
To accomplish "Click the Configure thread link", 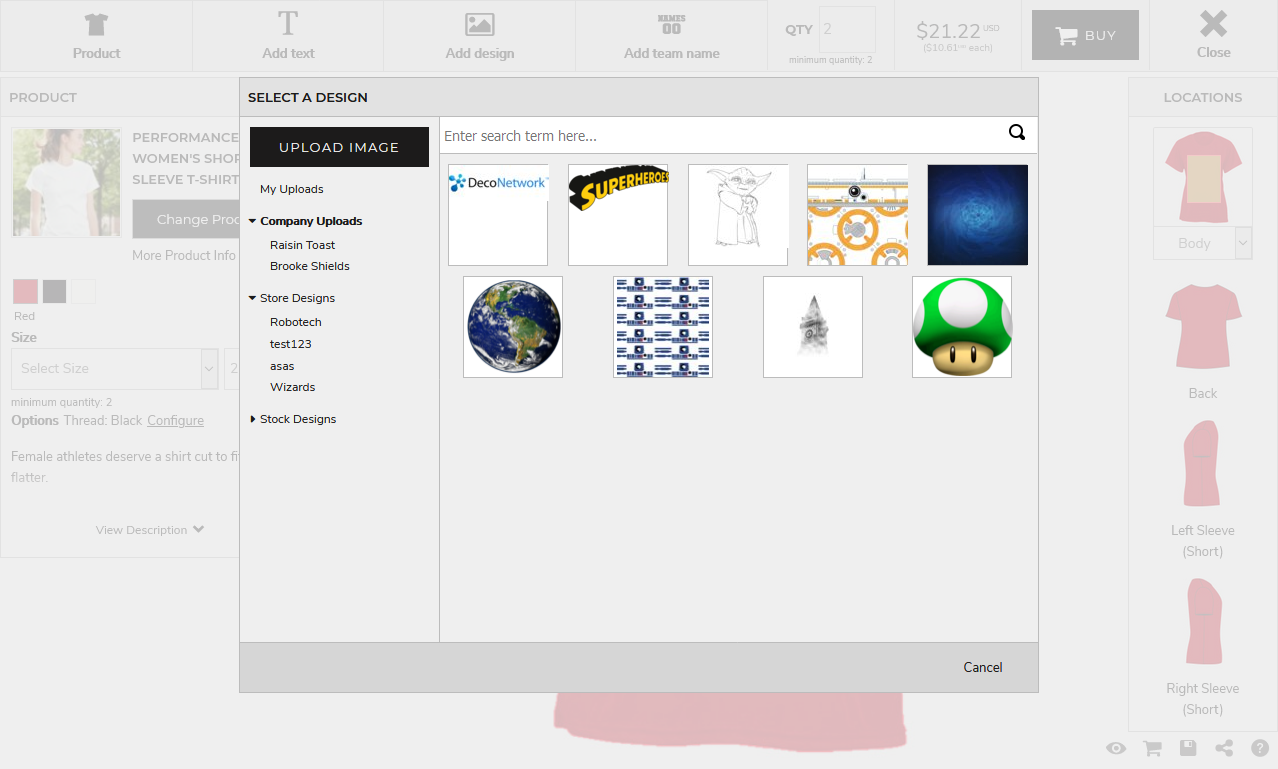I will 175,420.
